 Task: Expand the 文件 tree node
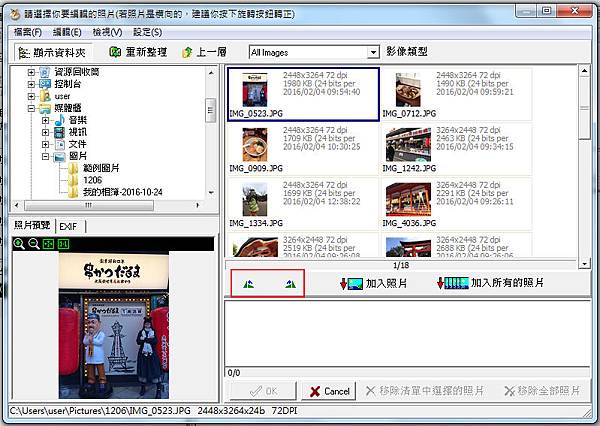coord(46,145)
